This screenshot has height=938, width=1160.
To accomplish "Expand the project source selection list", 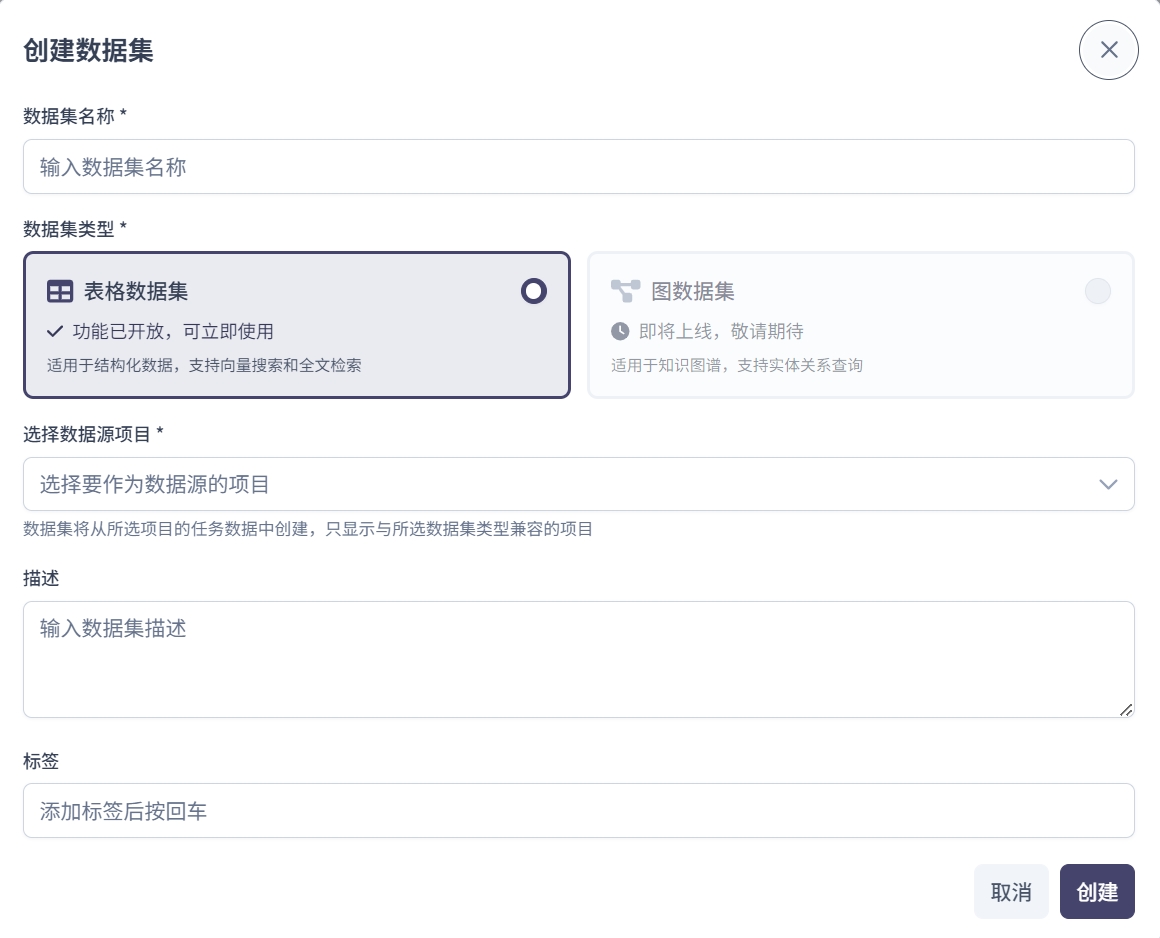I will click(x=578, y=484).
